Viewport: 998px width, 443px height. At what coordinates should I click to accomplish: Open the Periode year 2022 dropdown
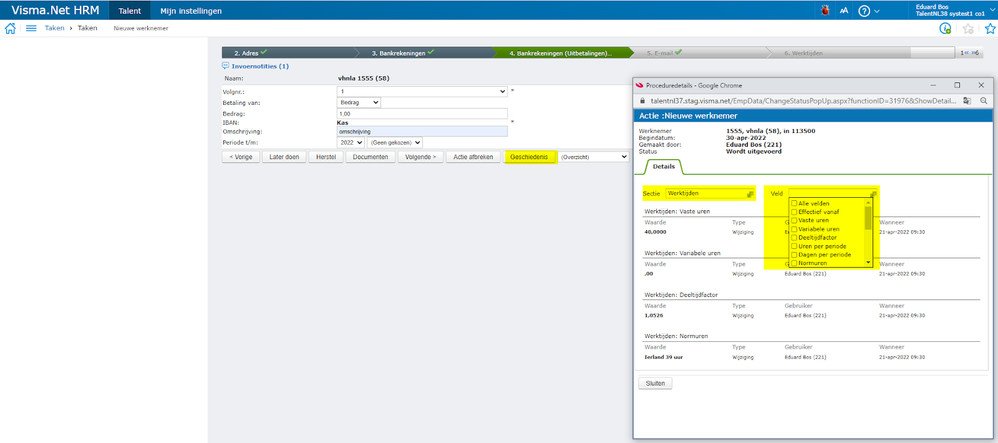(351, 143)
